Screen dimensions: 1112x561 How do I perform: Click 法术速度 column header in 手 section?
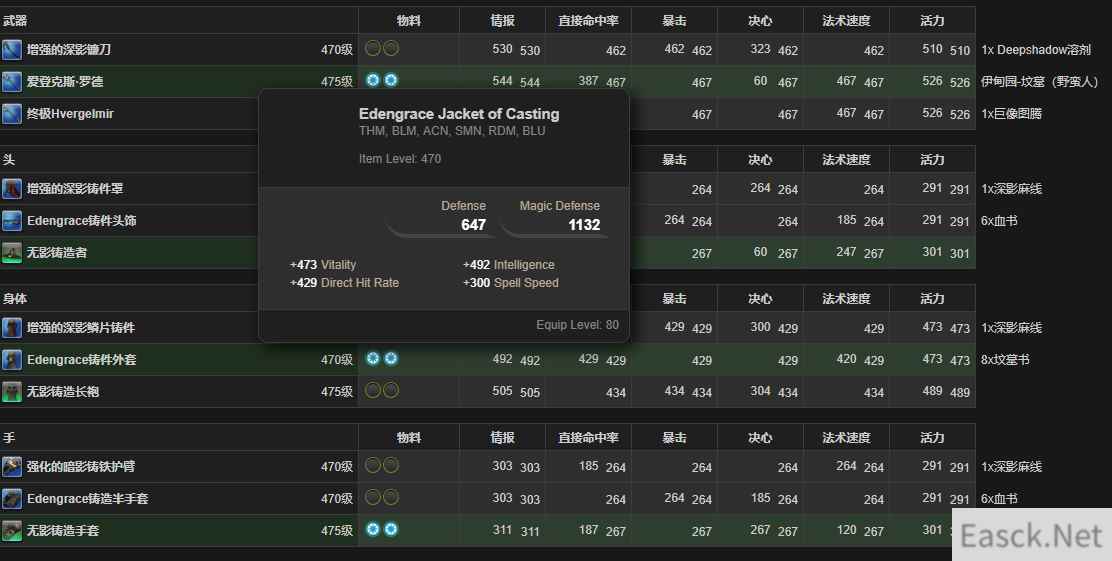(846, 438)
